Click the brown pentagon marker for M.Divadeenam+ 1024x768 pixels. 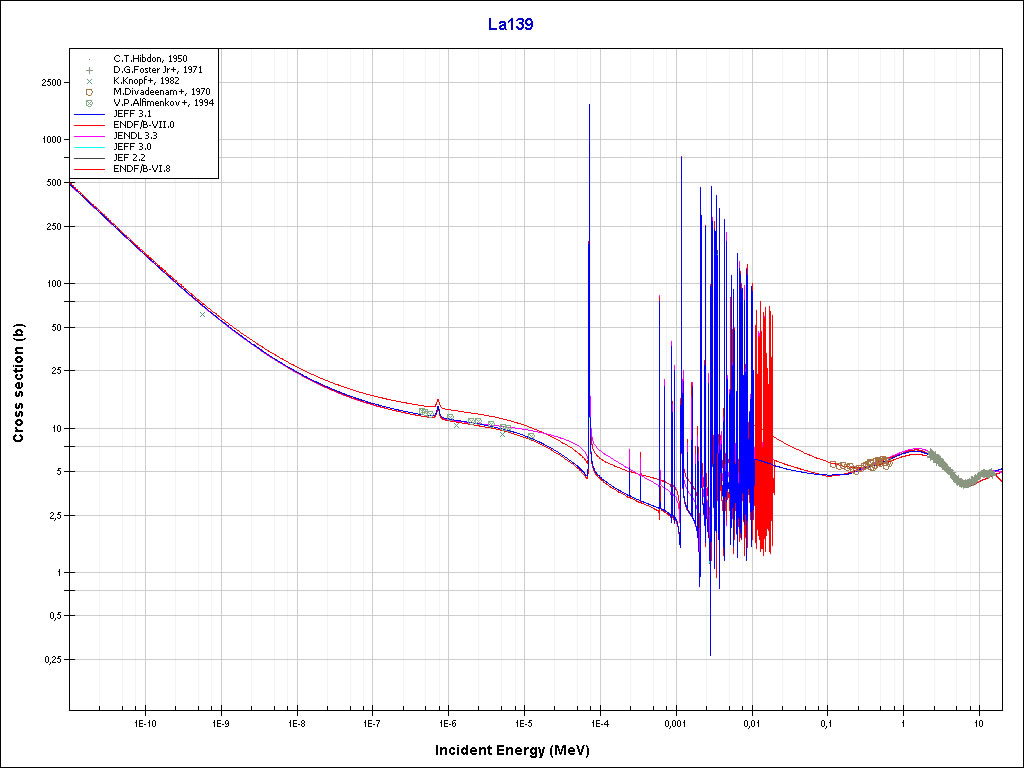pos(89,92)
